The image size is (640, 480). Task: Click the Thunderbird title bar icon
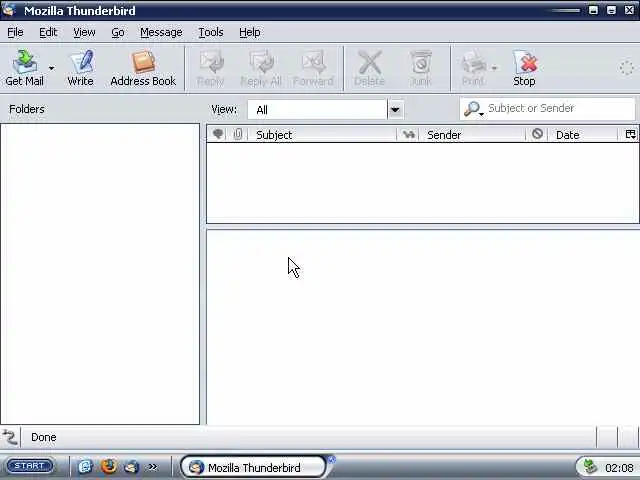[x=8, y=9]
